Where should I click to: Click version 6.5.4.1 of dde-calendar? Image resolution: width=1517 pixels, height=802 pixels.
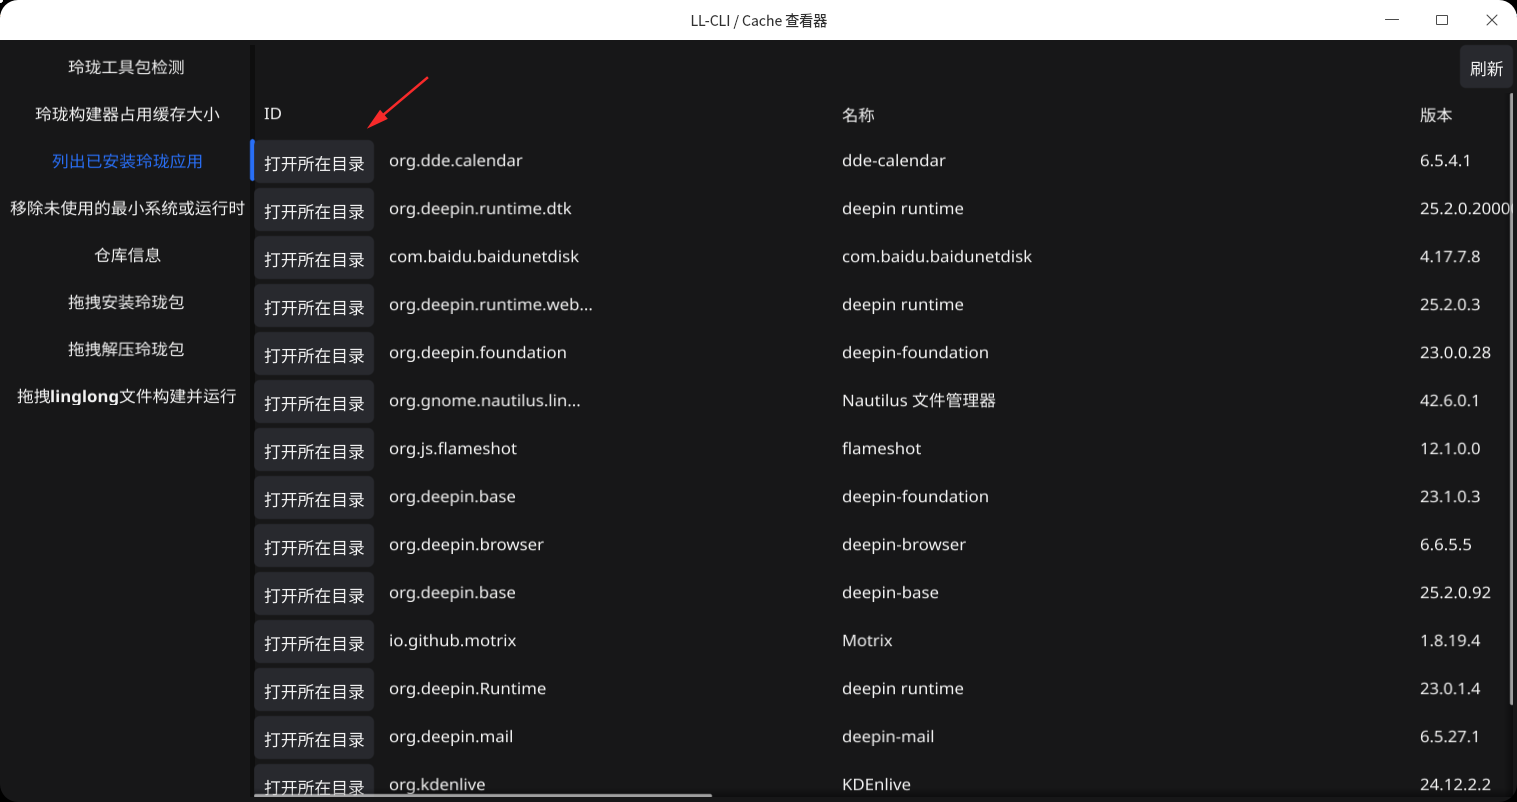point(1445,161)
